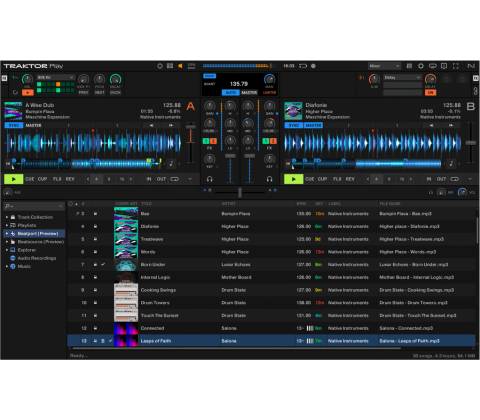Click the CUP button on Deck A
This screenshot has height=420, width=480.
tap(42, 179)
